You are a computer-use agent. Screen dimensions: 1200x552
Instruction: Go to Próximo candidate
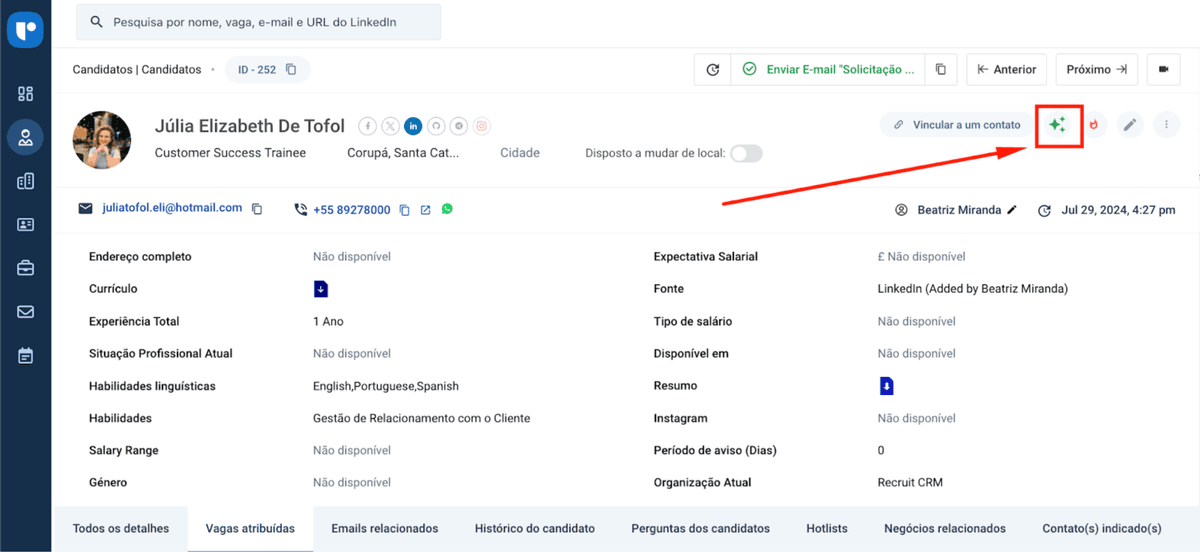[x=1097, y=70]
